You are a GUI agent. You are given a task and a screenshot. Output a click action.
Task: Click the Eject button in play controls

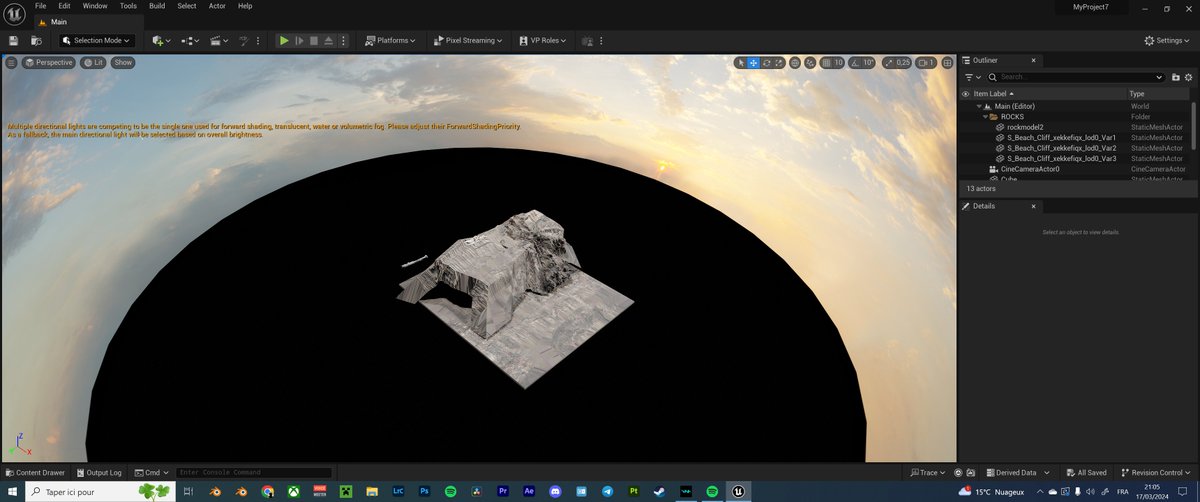click(329, 41)
